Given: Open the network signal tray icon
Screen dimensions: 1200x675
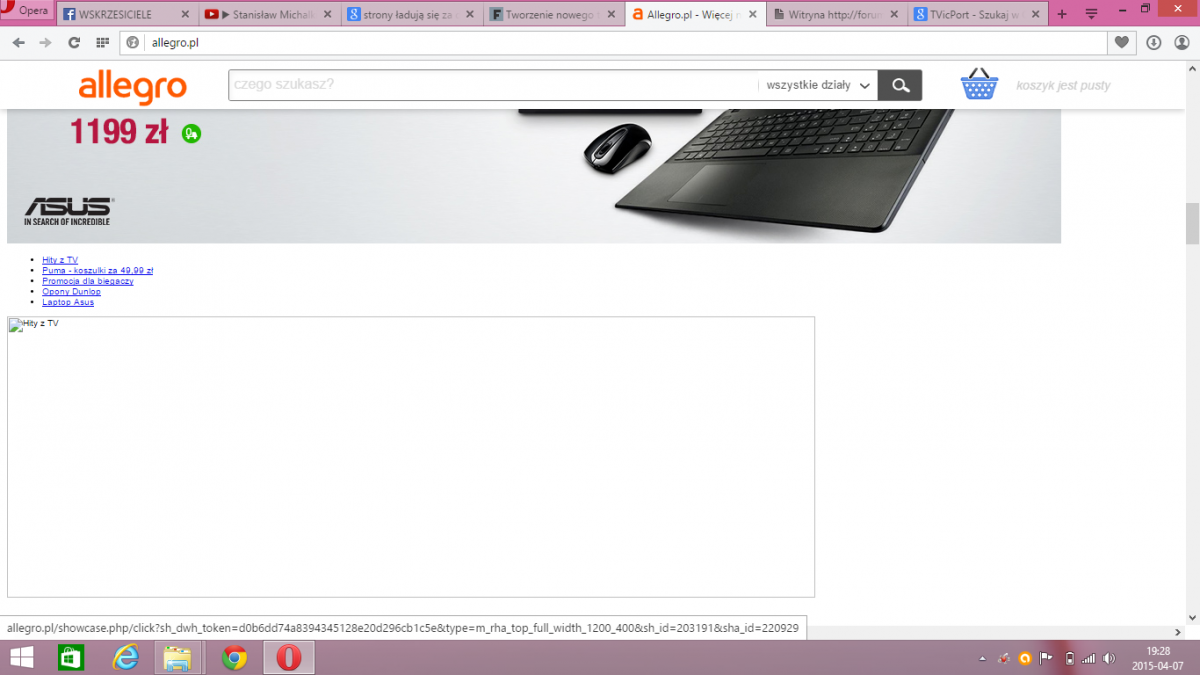Looking at the screenshot, I should click(x=1089, y=658).
